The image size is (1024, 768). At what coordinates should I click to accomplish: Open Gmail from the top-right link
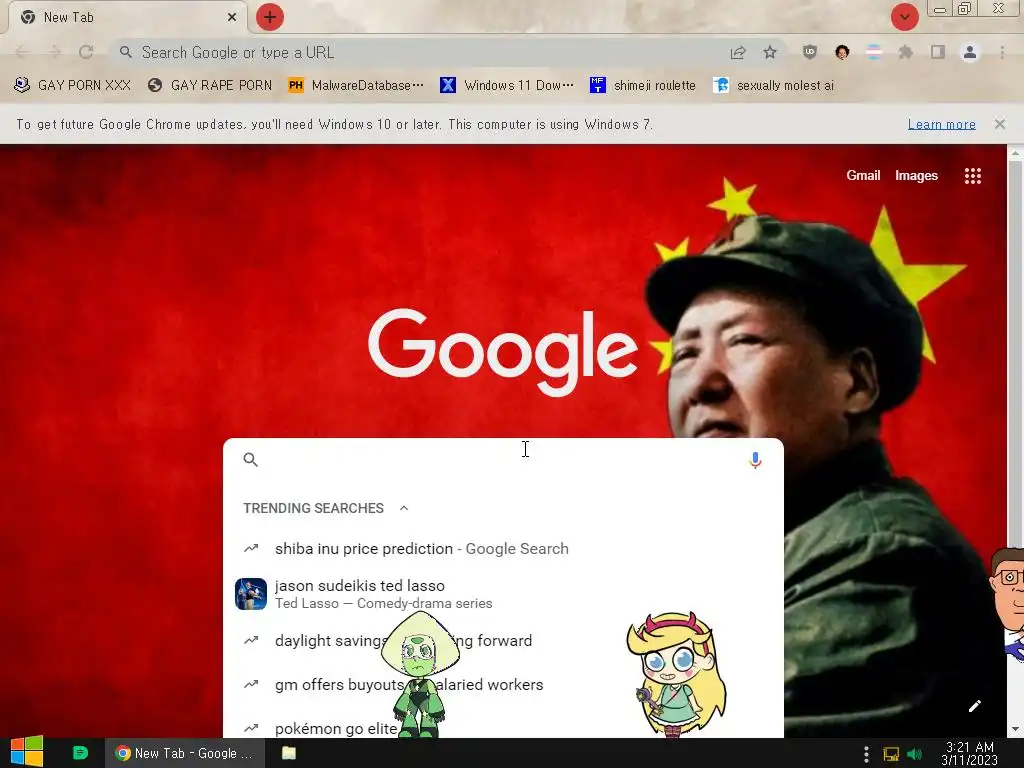coord(863,175)
